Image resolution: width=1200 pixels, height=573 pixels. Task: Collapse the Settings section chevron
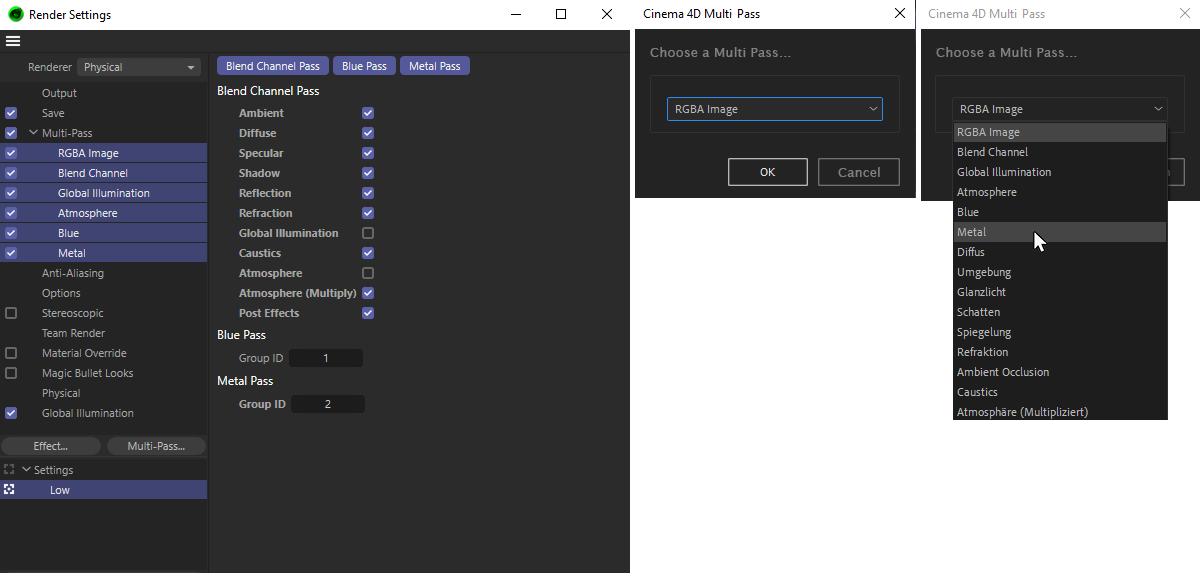click(x=27, y=469)
